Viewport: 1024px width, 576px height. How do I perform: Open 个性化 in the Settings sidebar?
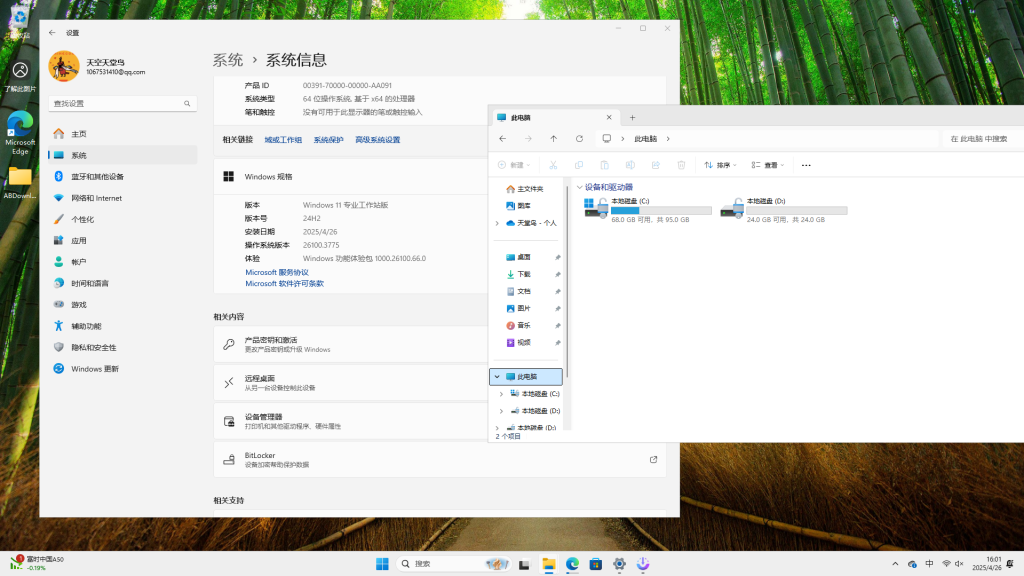click(x=123, y=219)
